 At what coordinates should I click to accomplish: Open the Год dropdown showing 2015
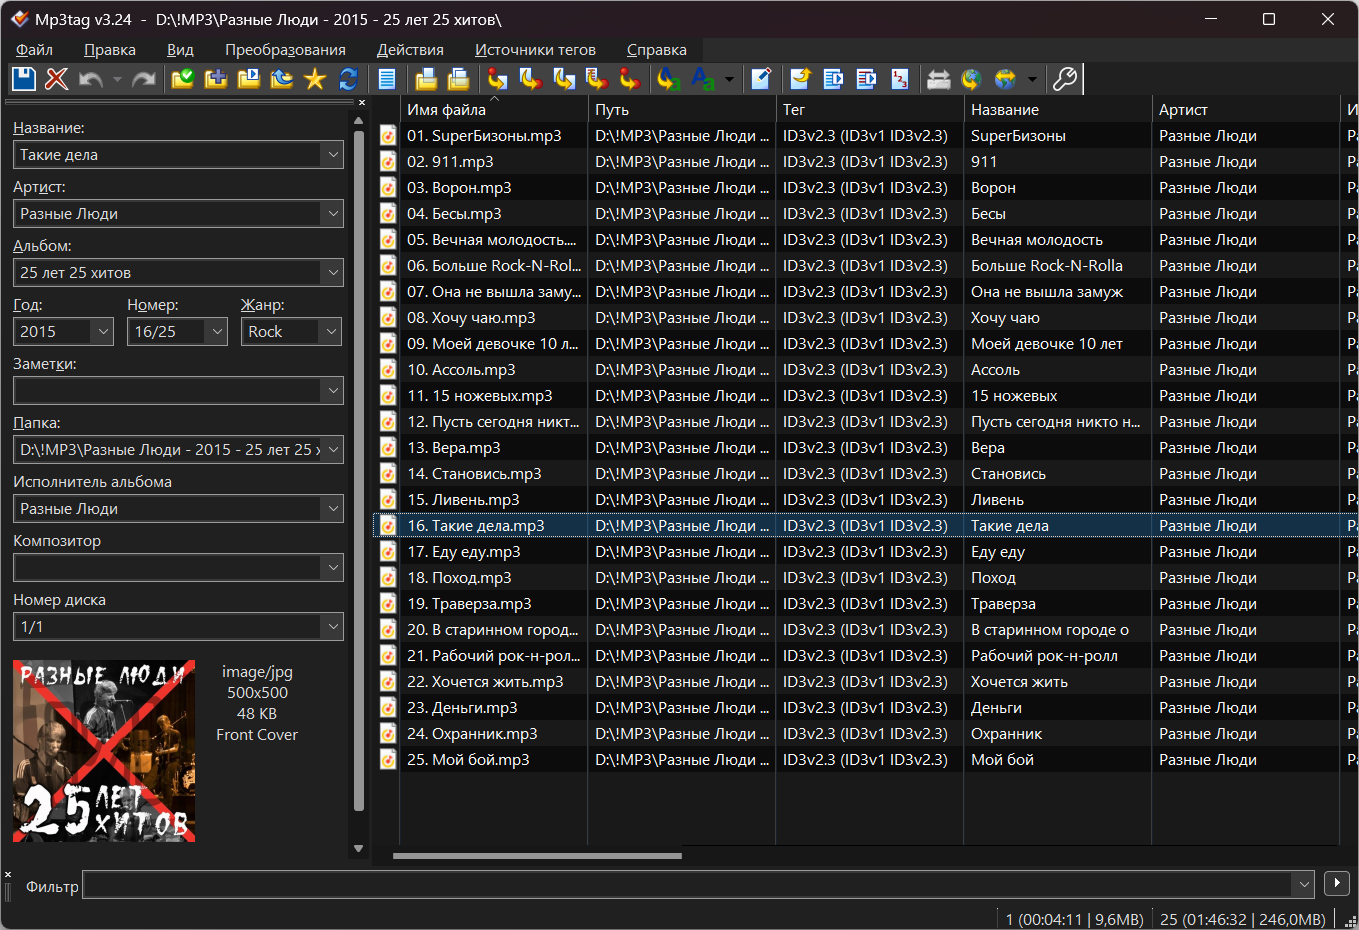click(103, 331)
